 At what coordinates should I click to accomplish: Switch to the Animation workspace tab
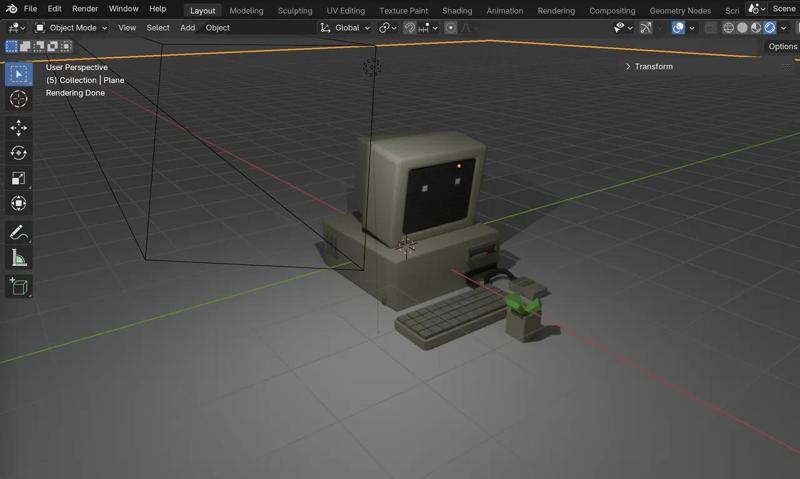(x=505, y=11)
